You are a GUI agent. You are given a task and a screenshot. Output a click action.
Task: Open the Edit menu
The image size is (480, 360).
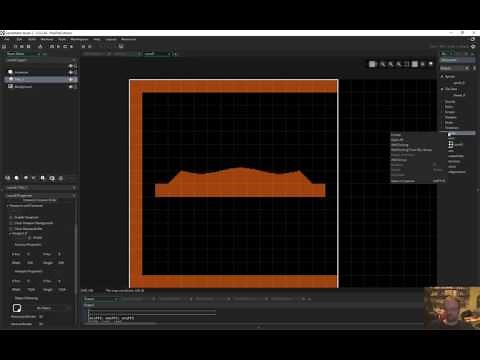coord(19,39)
